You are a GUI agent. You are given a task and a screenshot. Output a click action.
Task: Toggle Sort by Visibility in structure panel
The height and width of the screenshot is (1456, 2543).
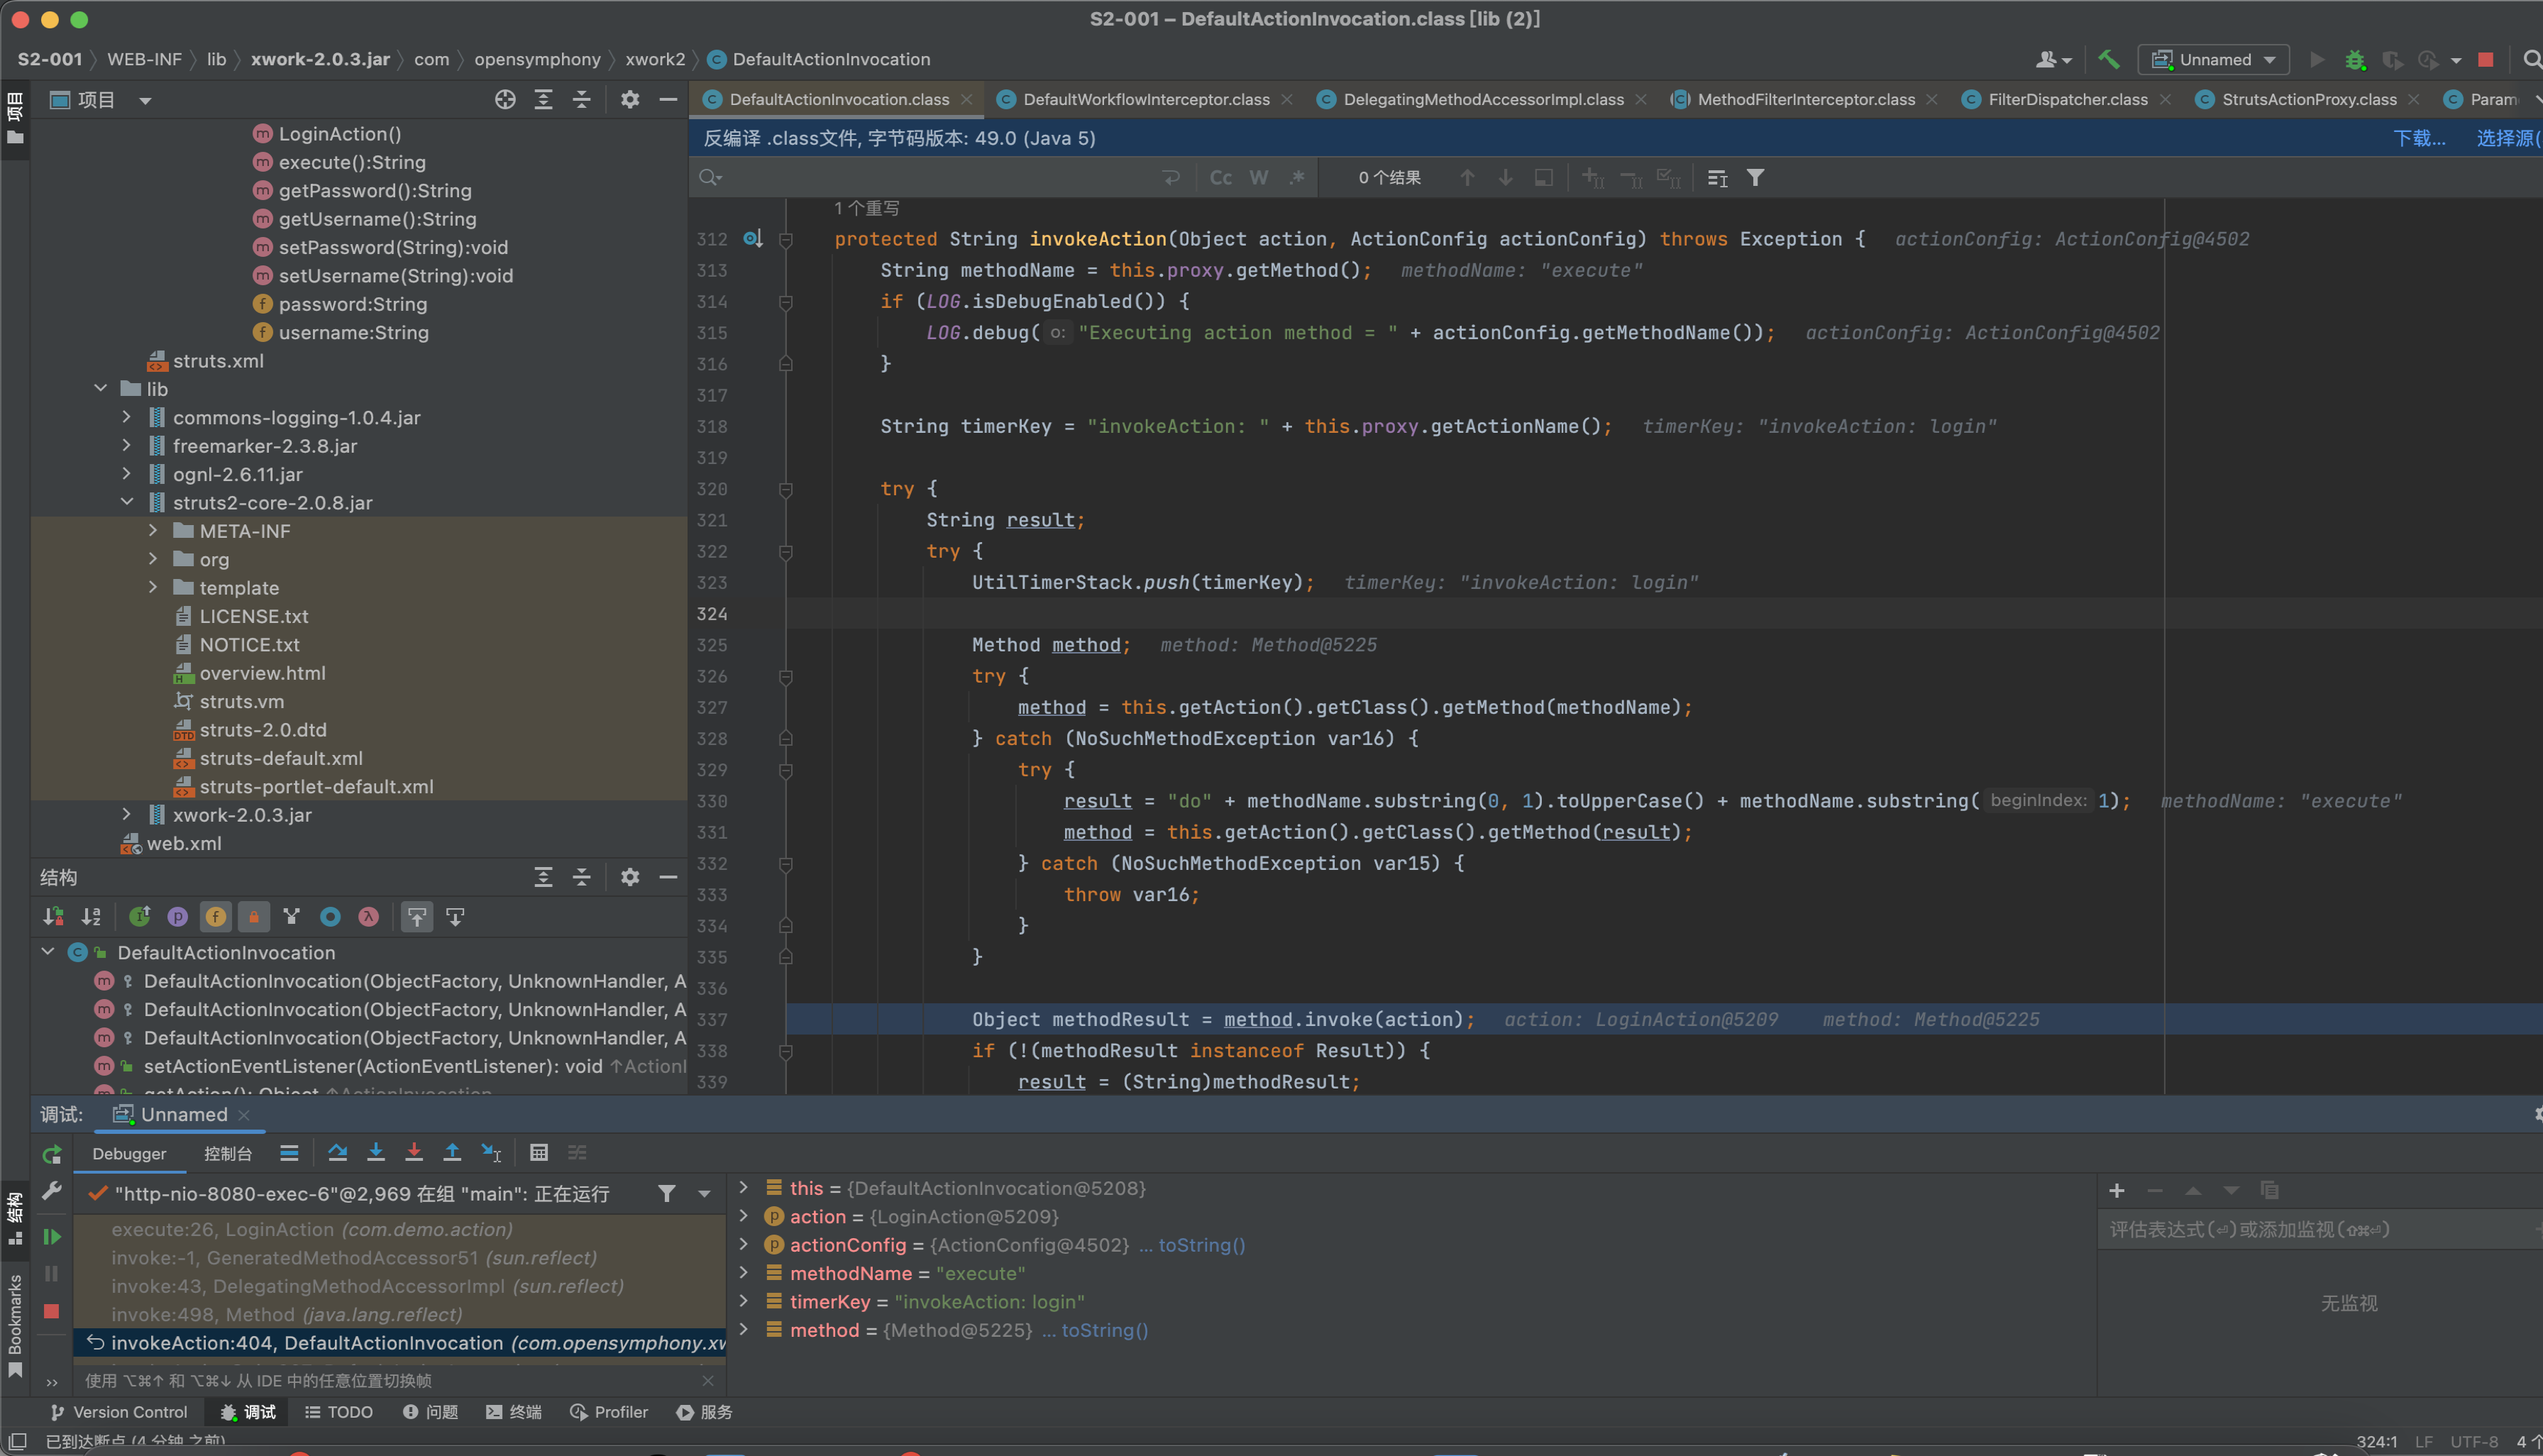tap(53, 917)
